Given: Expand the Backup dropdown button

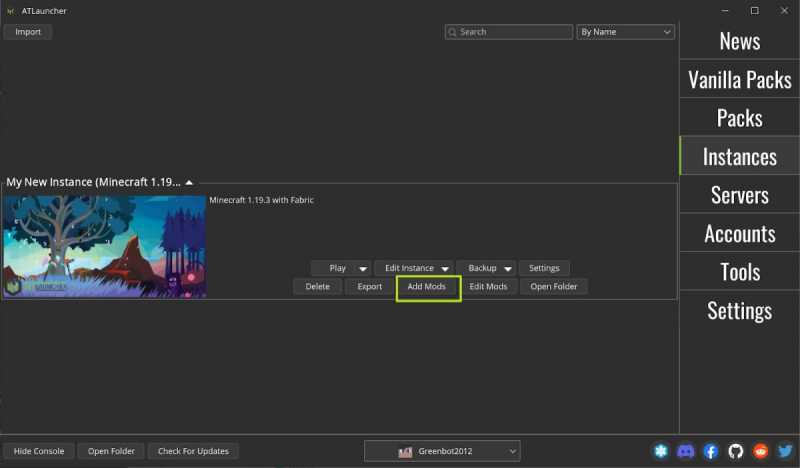Looking at the screenshot, I should point(485,268).
